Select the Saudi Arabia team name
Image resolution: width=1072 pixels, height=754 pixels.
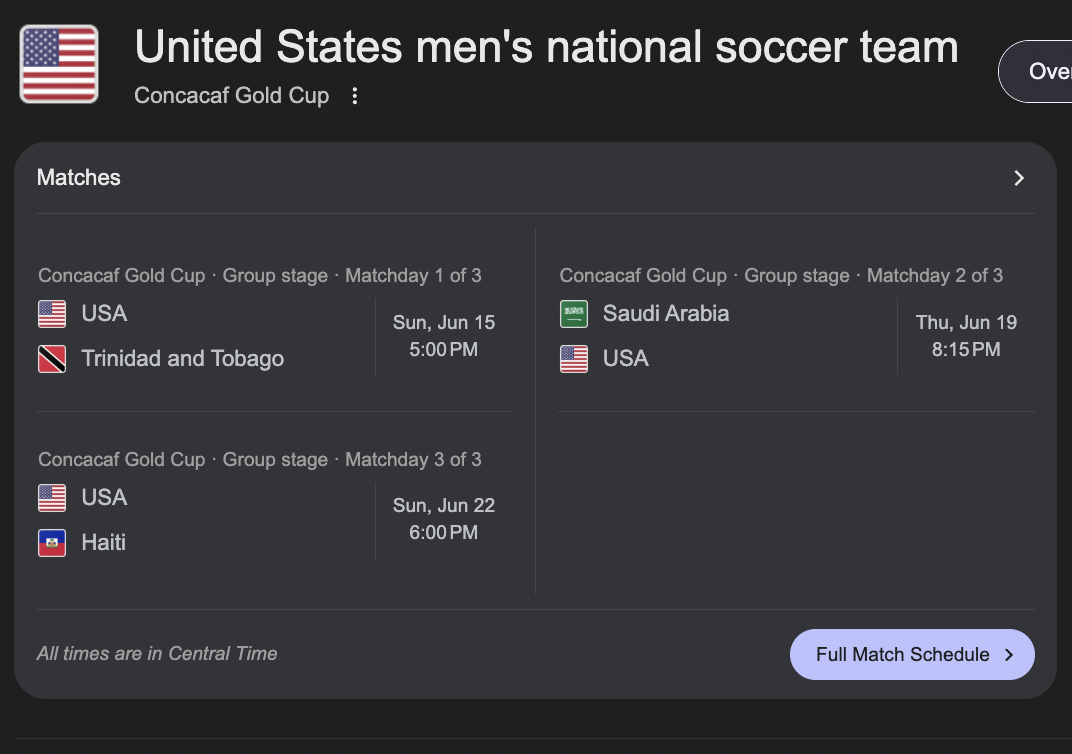pos(666,314)
